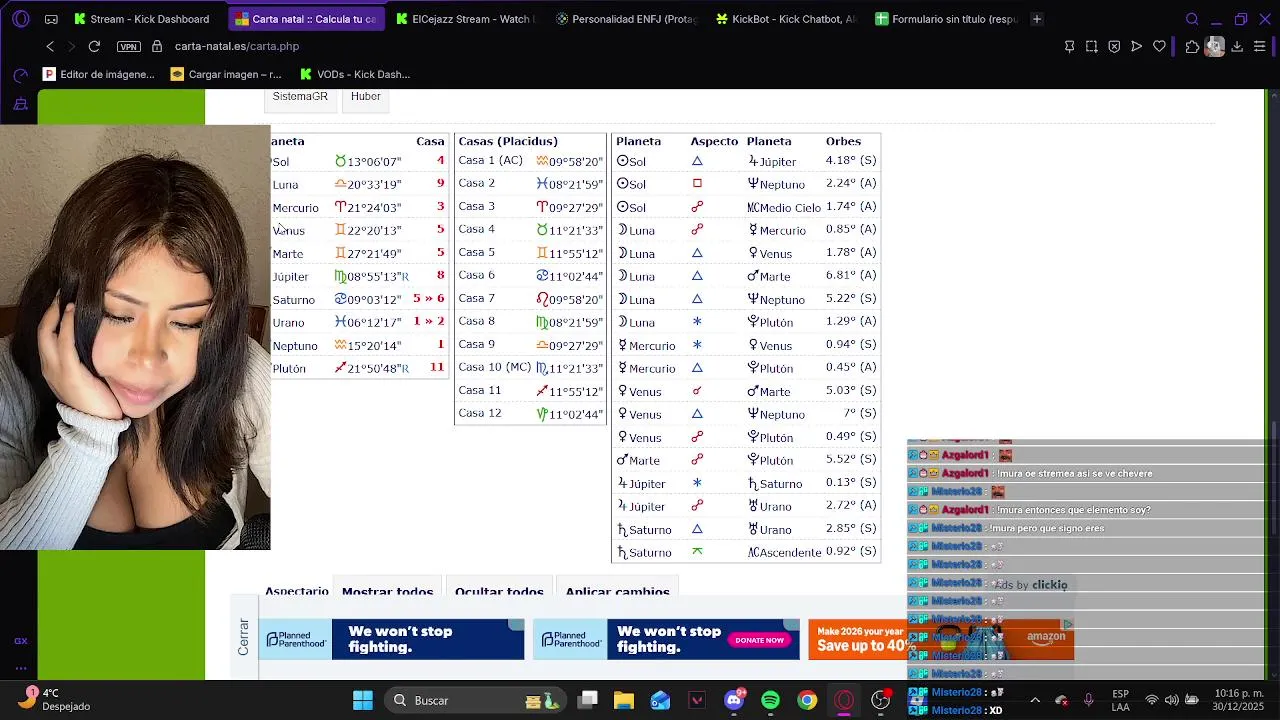This screenshot has width=1280, height=720.
Task: Open sidebar three-dot options
Action: point(21,668)
